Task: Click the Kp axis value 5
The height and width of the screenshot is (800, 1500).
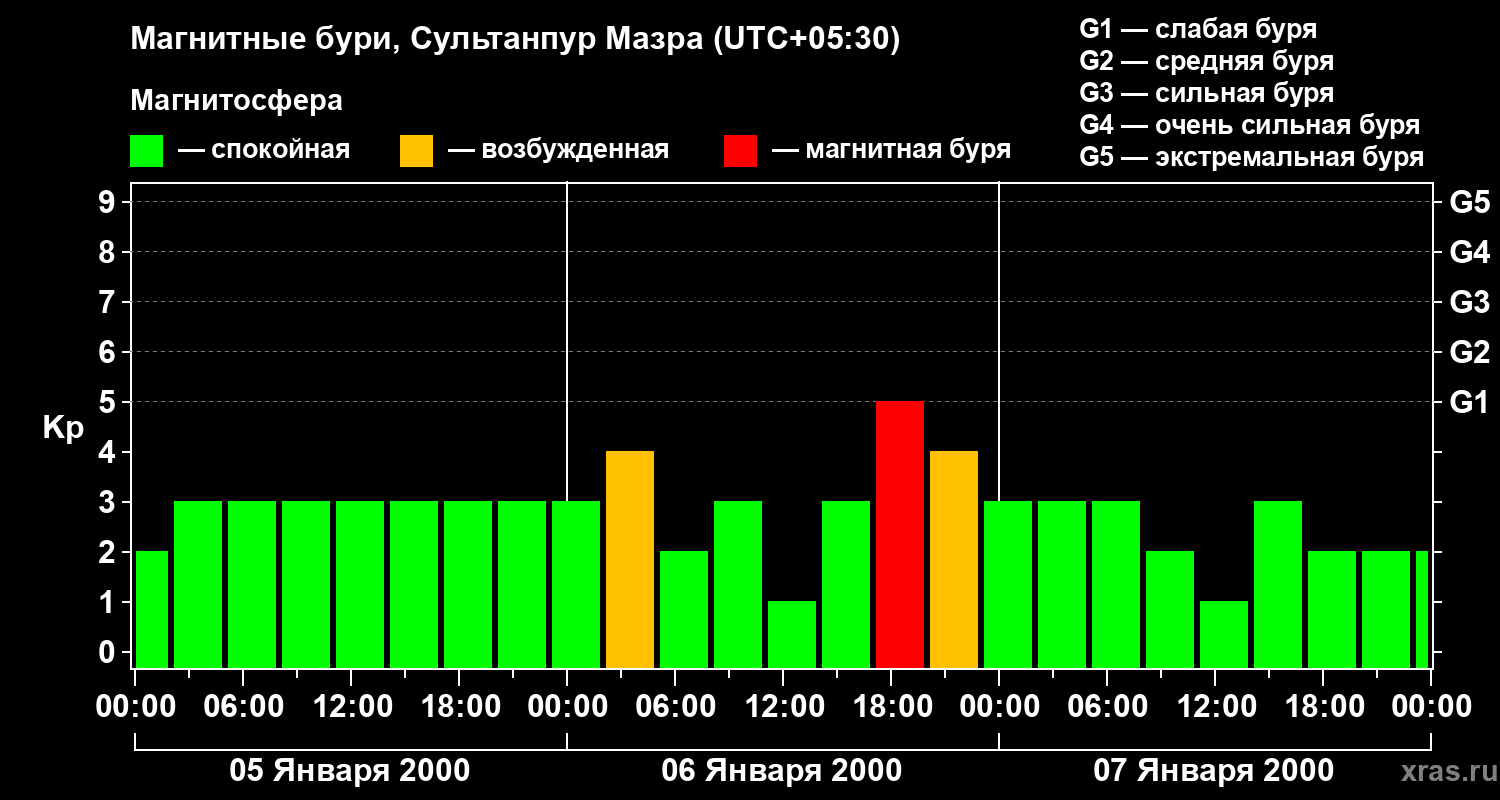Action: pos(109,402)
